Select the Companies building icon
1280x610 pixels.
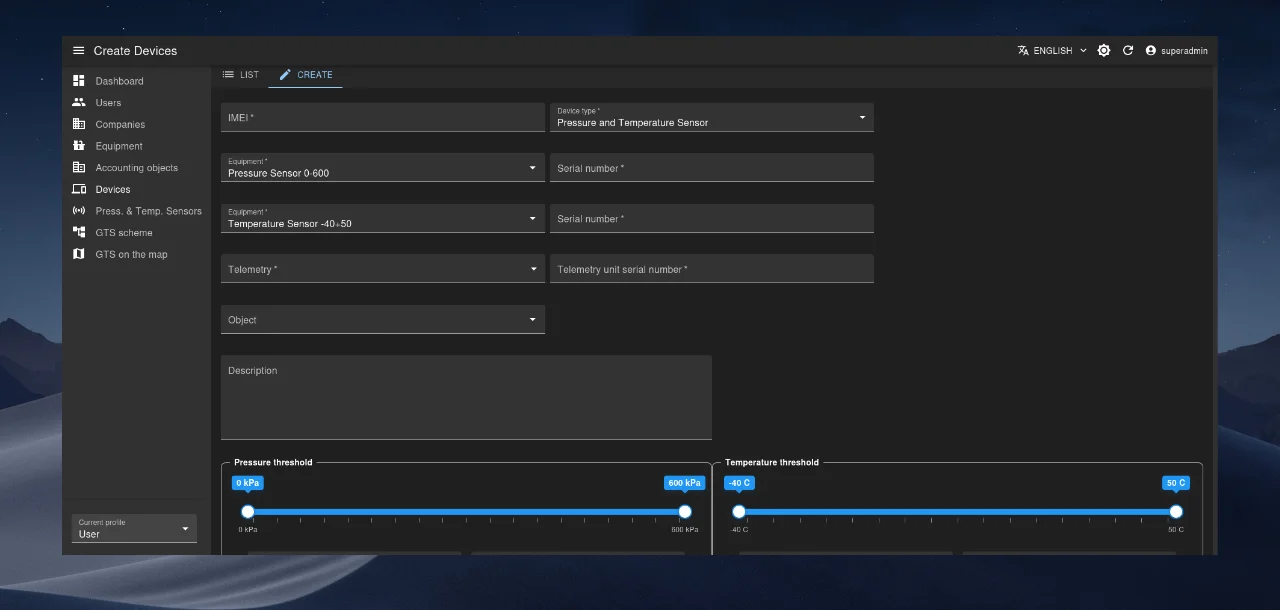pyautogui.click(x=79, y=124)
